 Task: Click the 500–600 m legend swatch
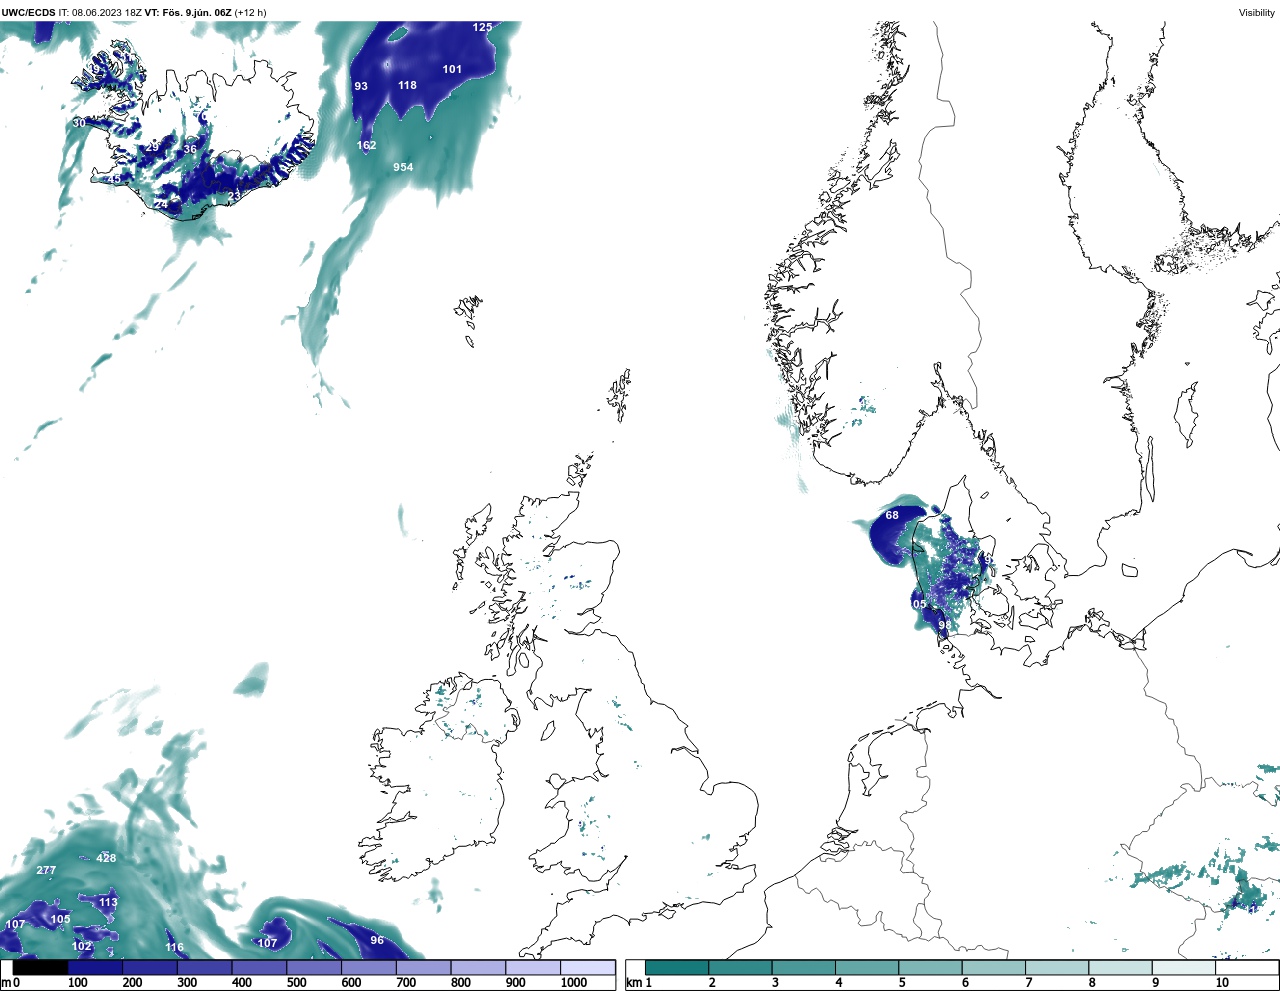pyautogui.click(x=314, y=968)
